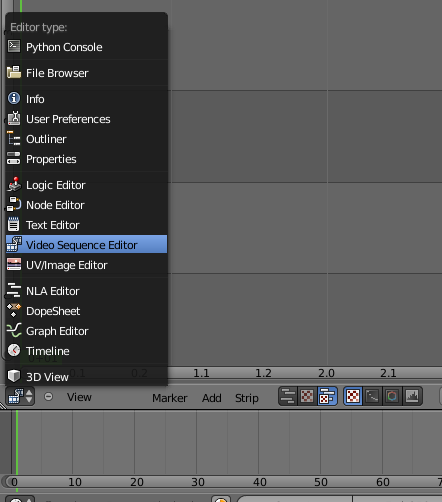Screen dimensions: 442x502
Task: Open the View menu
Action: tap(79, 397)
